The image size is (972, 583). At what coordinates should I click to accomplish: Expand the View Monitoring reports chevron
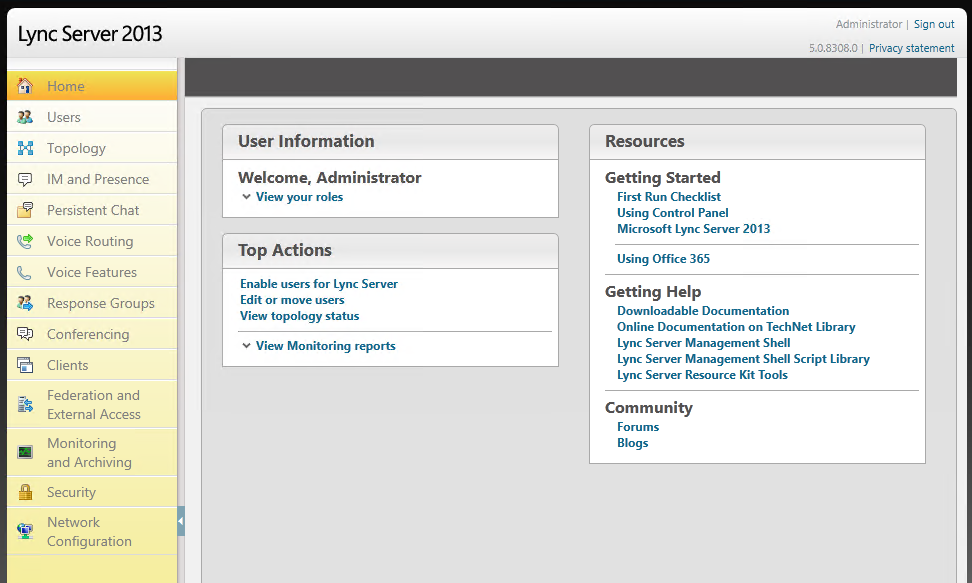[246, 345]
